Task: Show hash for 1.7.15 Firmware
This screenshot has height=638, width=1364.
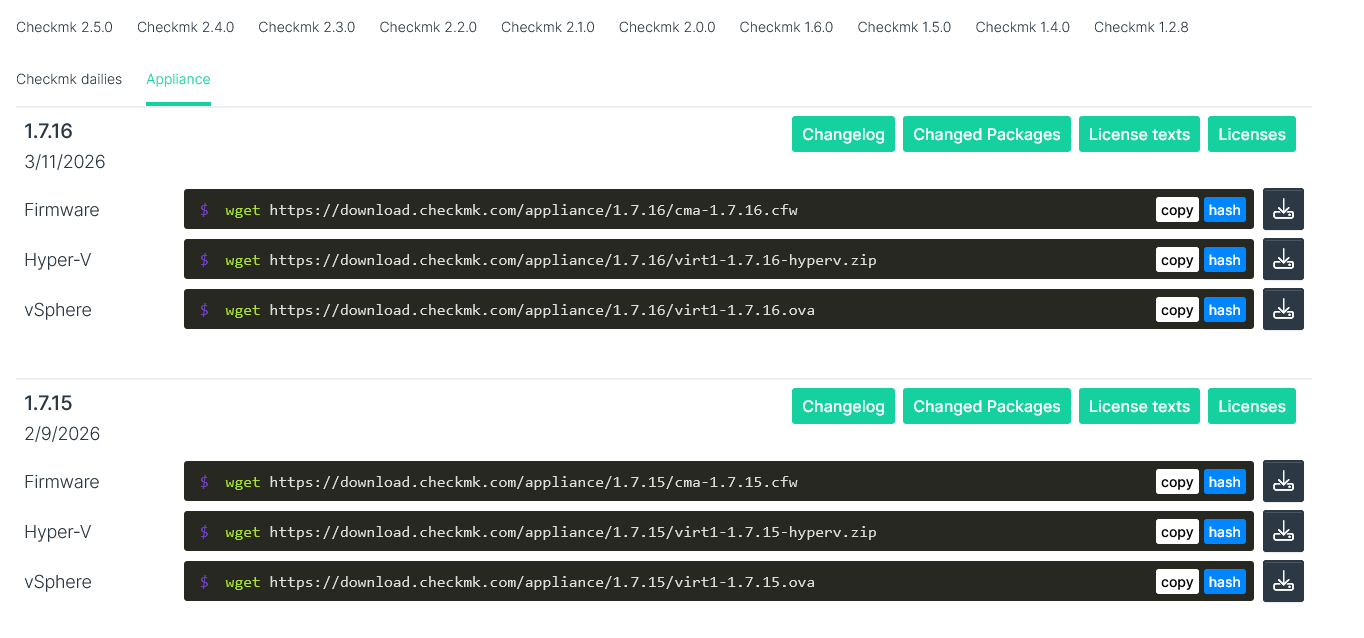Action: pyautogui.click(x=1224, y=481)
